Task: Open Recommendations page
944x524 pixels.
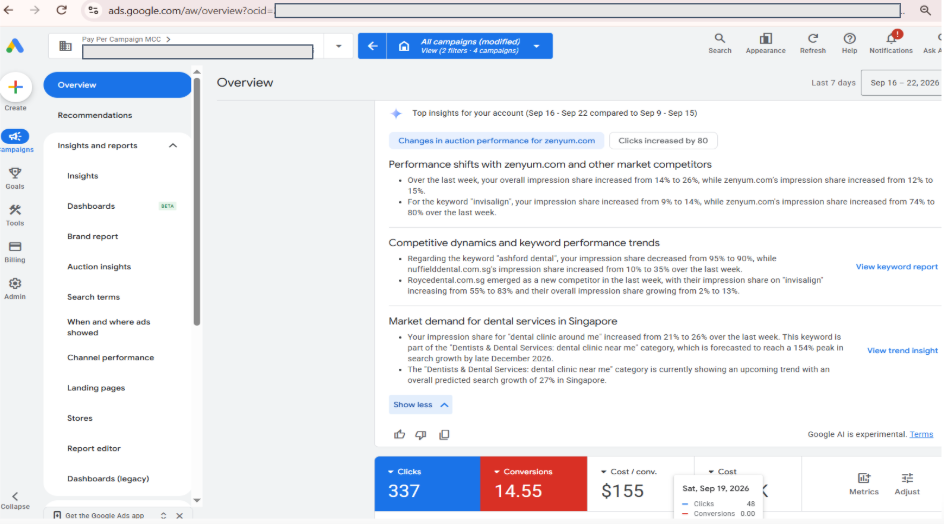Action: coord(95,115)
